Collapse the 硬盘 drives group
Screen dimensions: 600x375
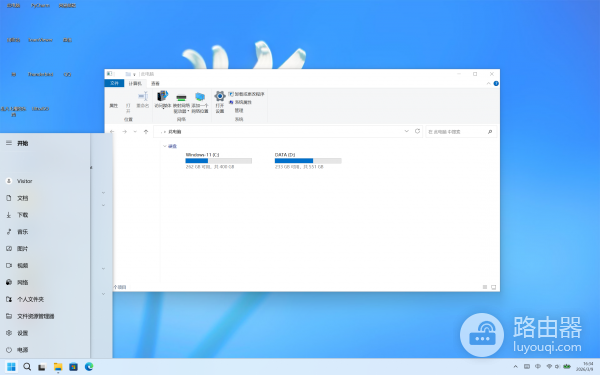coord(165,146)
